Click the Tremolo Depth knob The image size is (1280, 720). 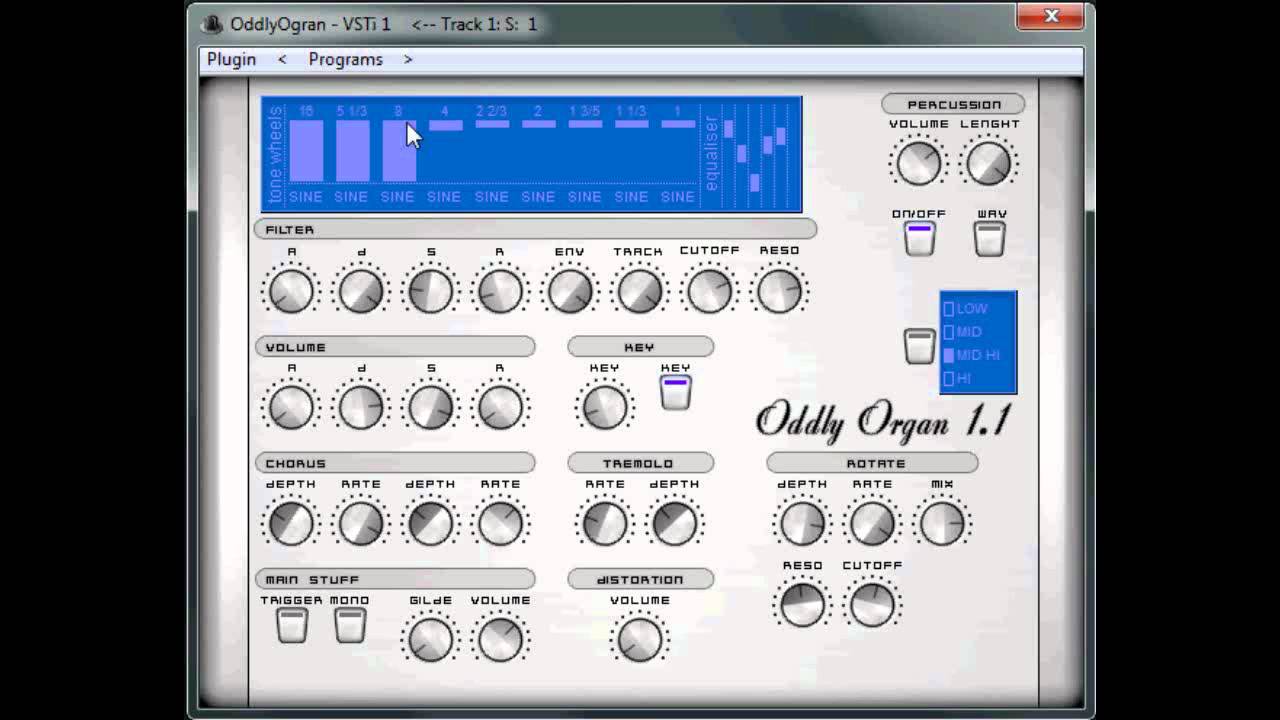coord(674,523)
